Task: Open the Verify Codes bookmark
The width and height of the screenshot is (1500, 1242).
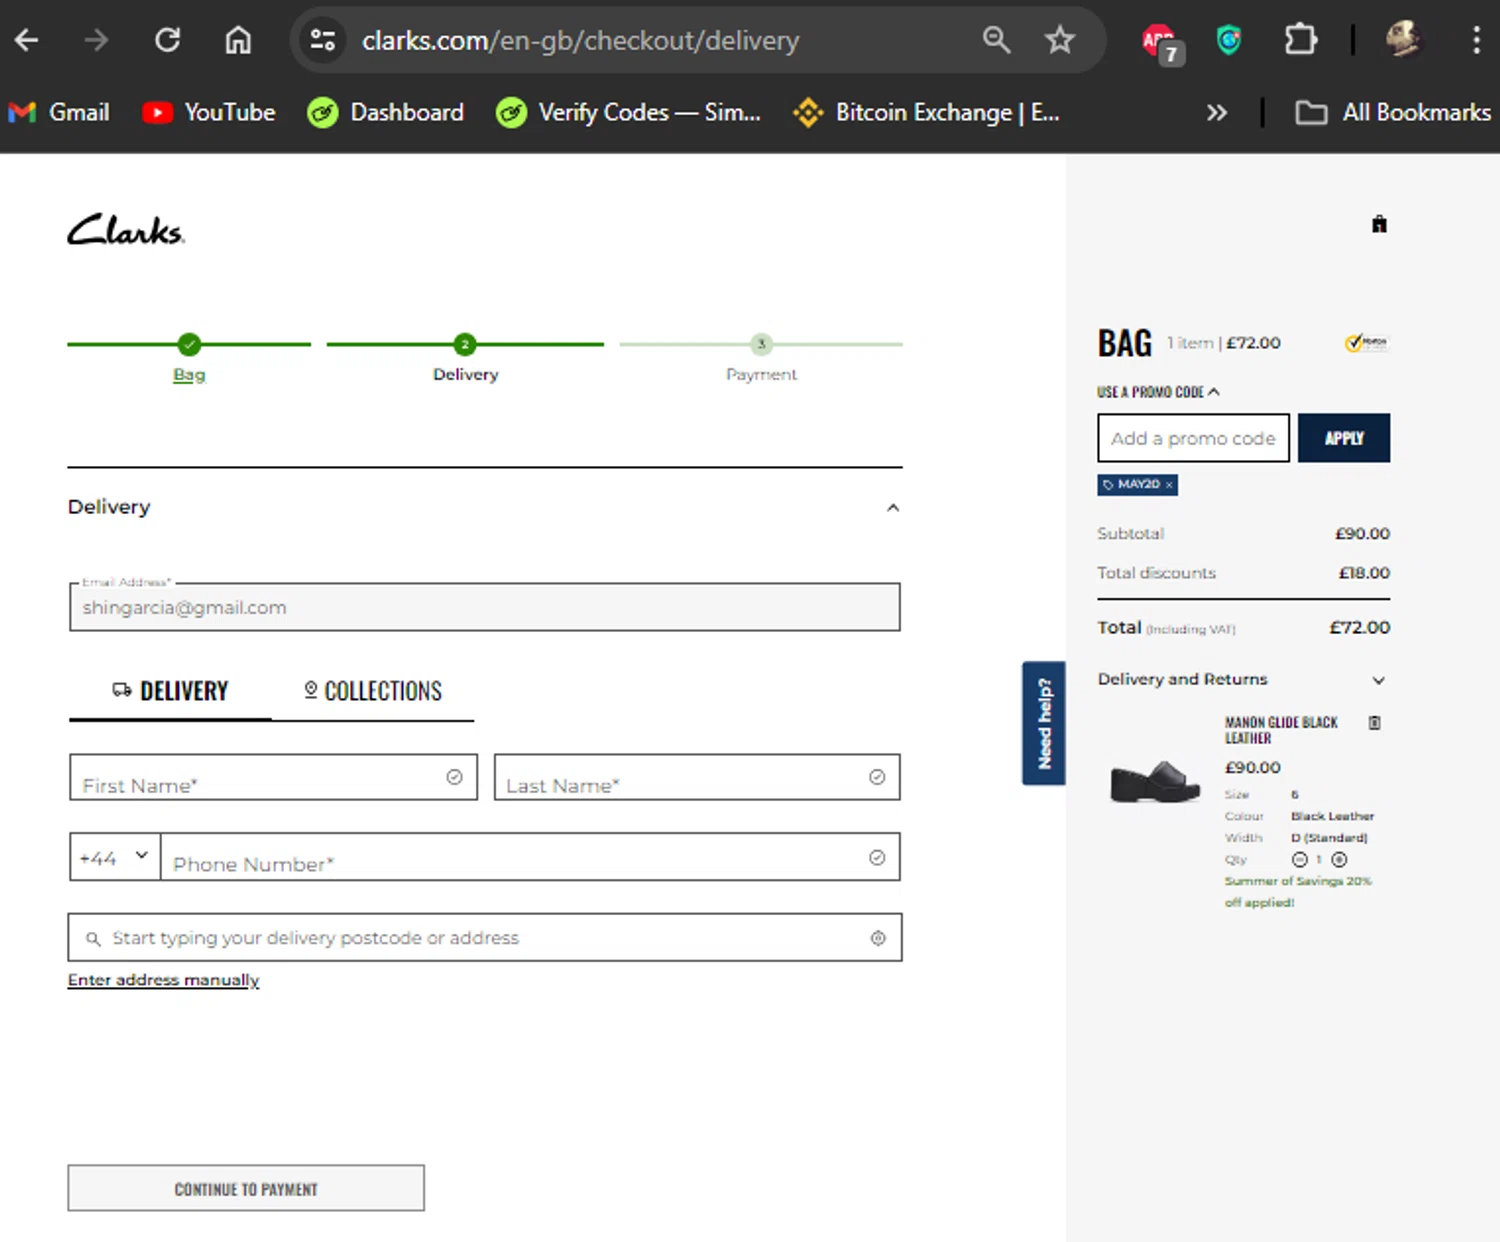Action: [x=628, y=112]
